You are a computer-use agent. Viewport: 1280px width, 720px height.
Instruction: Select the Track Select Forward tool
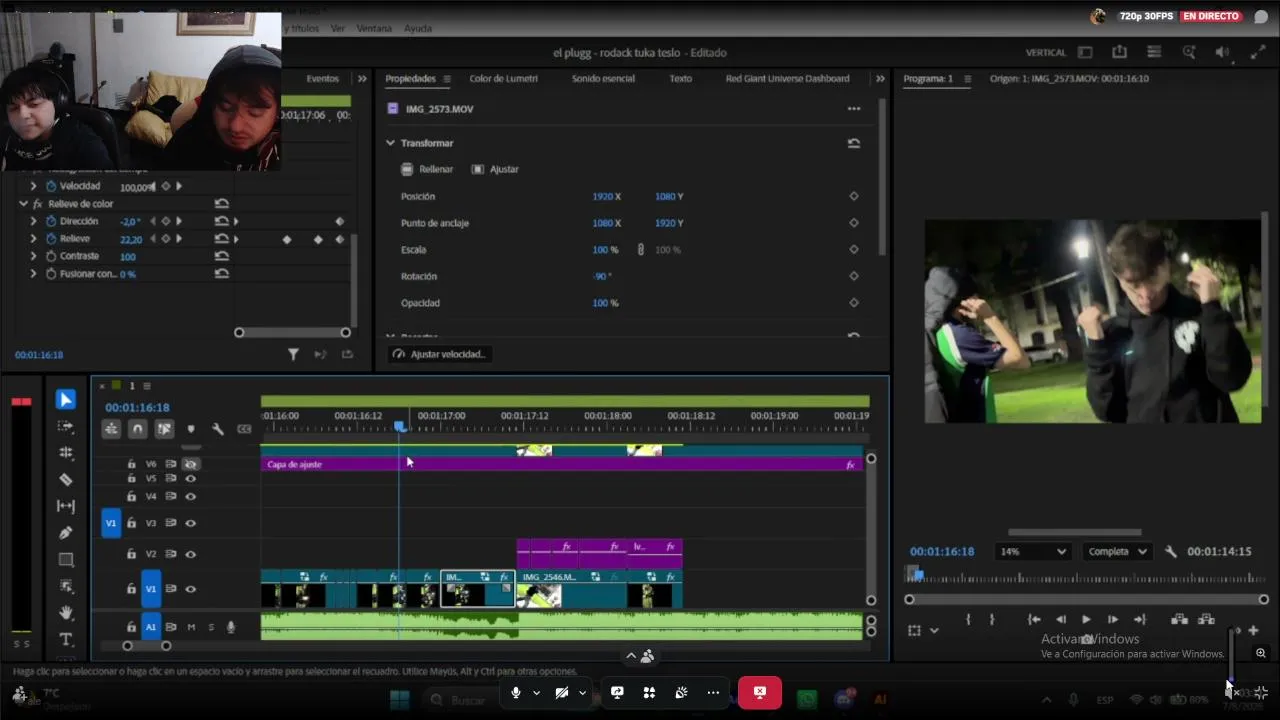pyautogui.click(x=66, y=427)
